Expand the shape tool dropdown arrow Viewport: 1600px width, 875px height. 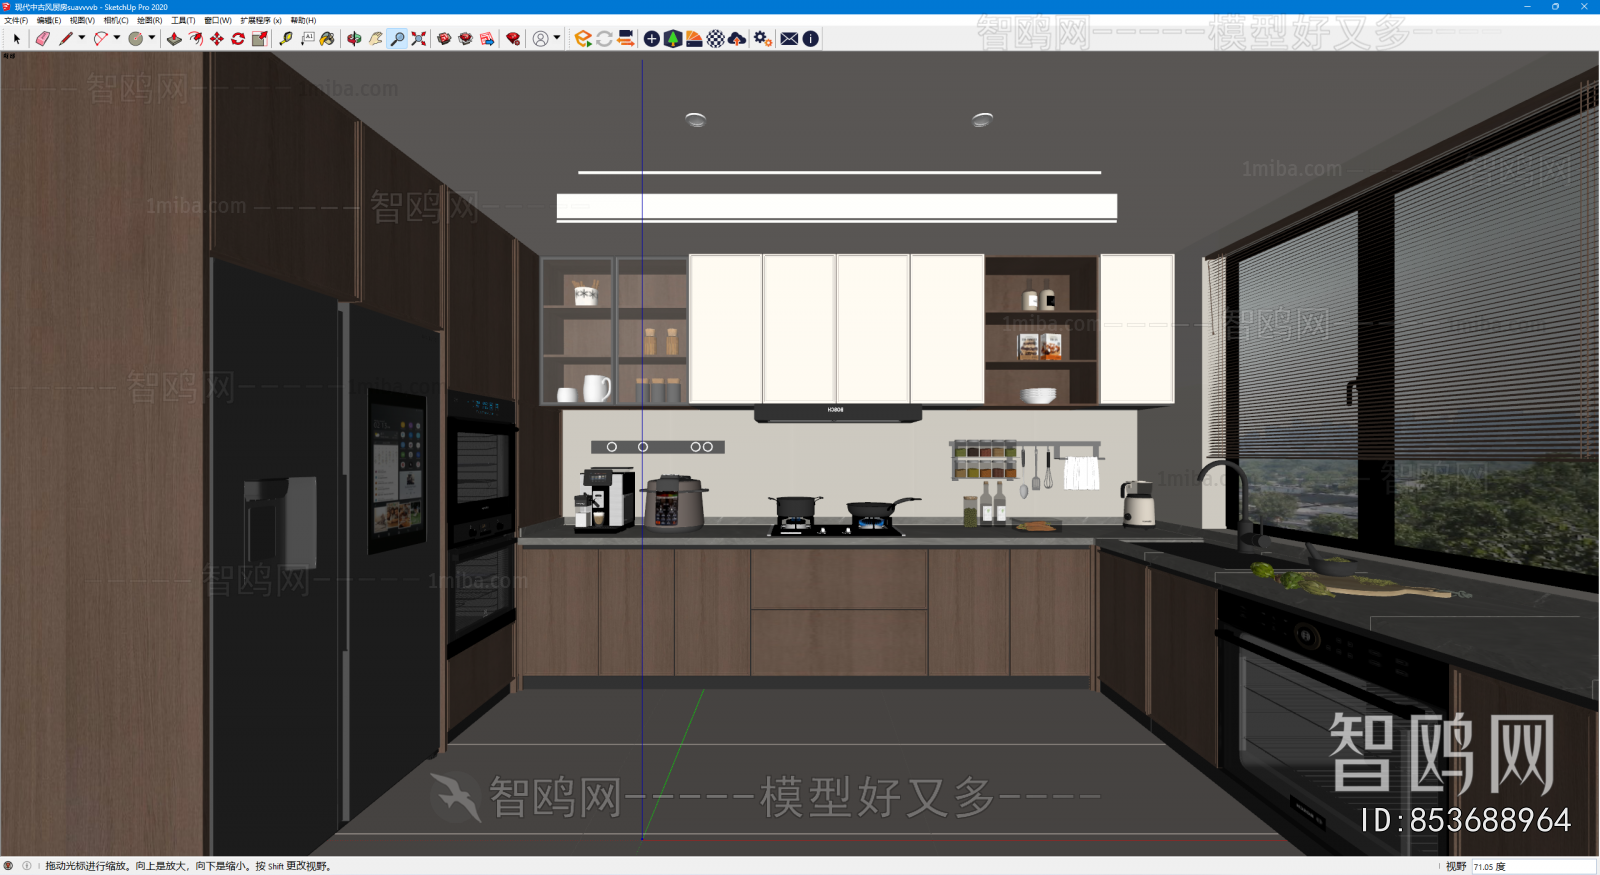coord(152,38)
